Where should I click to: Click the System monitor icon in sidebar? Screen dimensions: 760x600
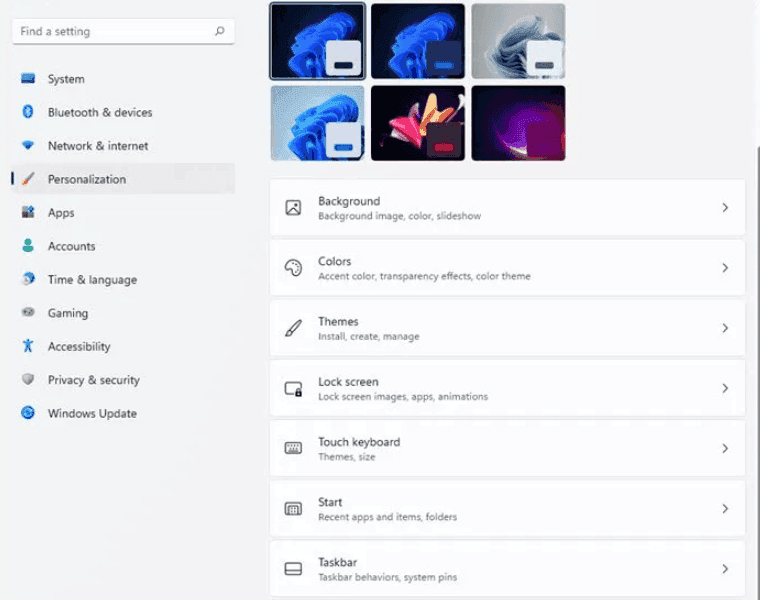point(28,79)
